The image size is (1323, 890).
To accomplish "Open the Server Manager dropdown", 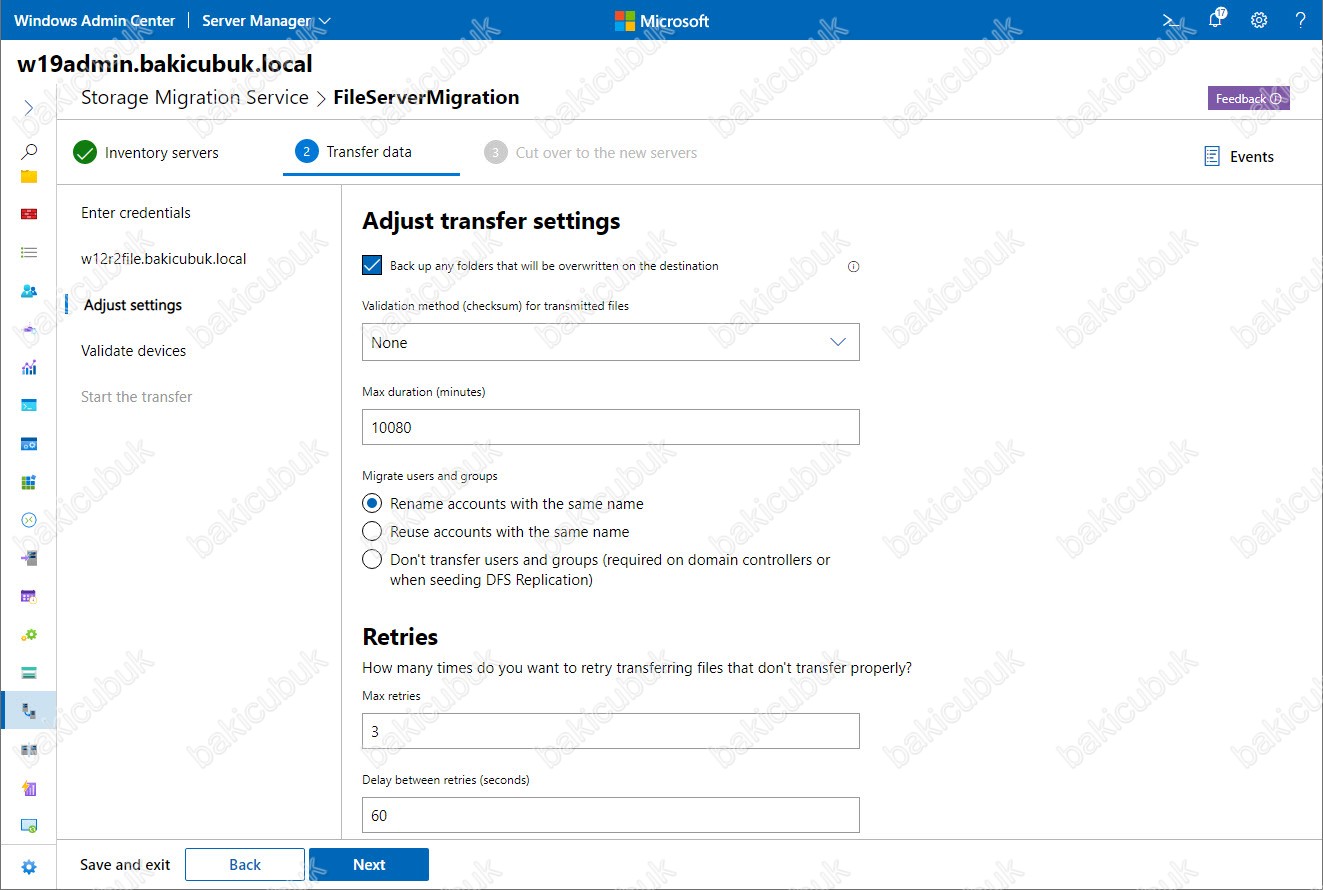I will pyautogui.click(x=266, y=20).
